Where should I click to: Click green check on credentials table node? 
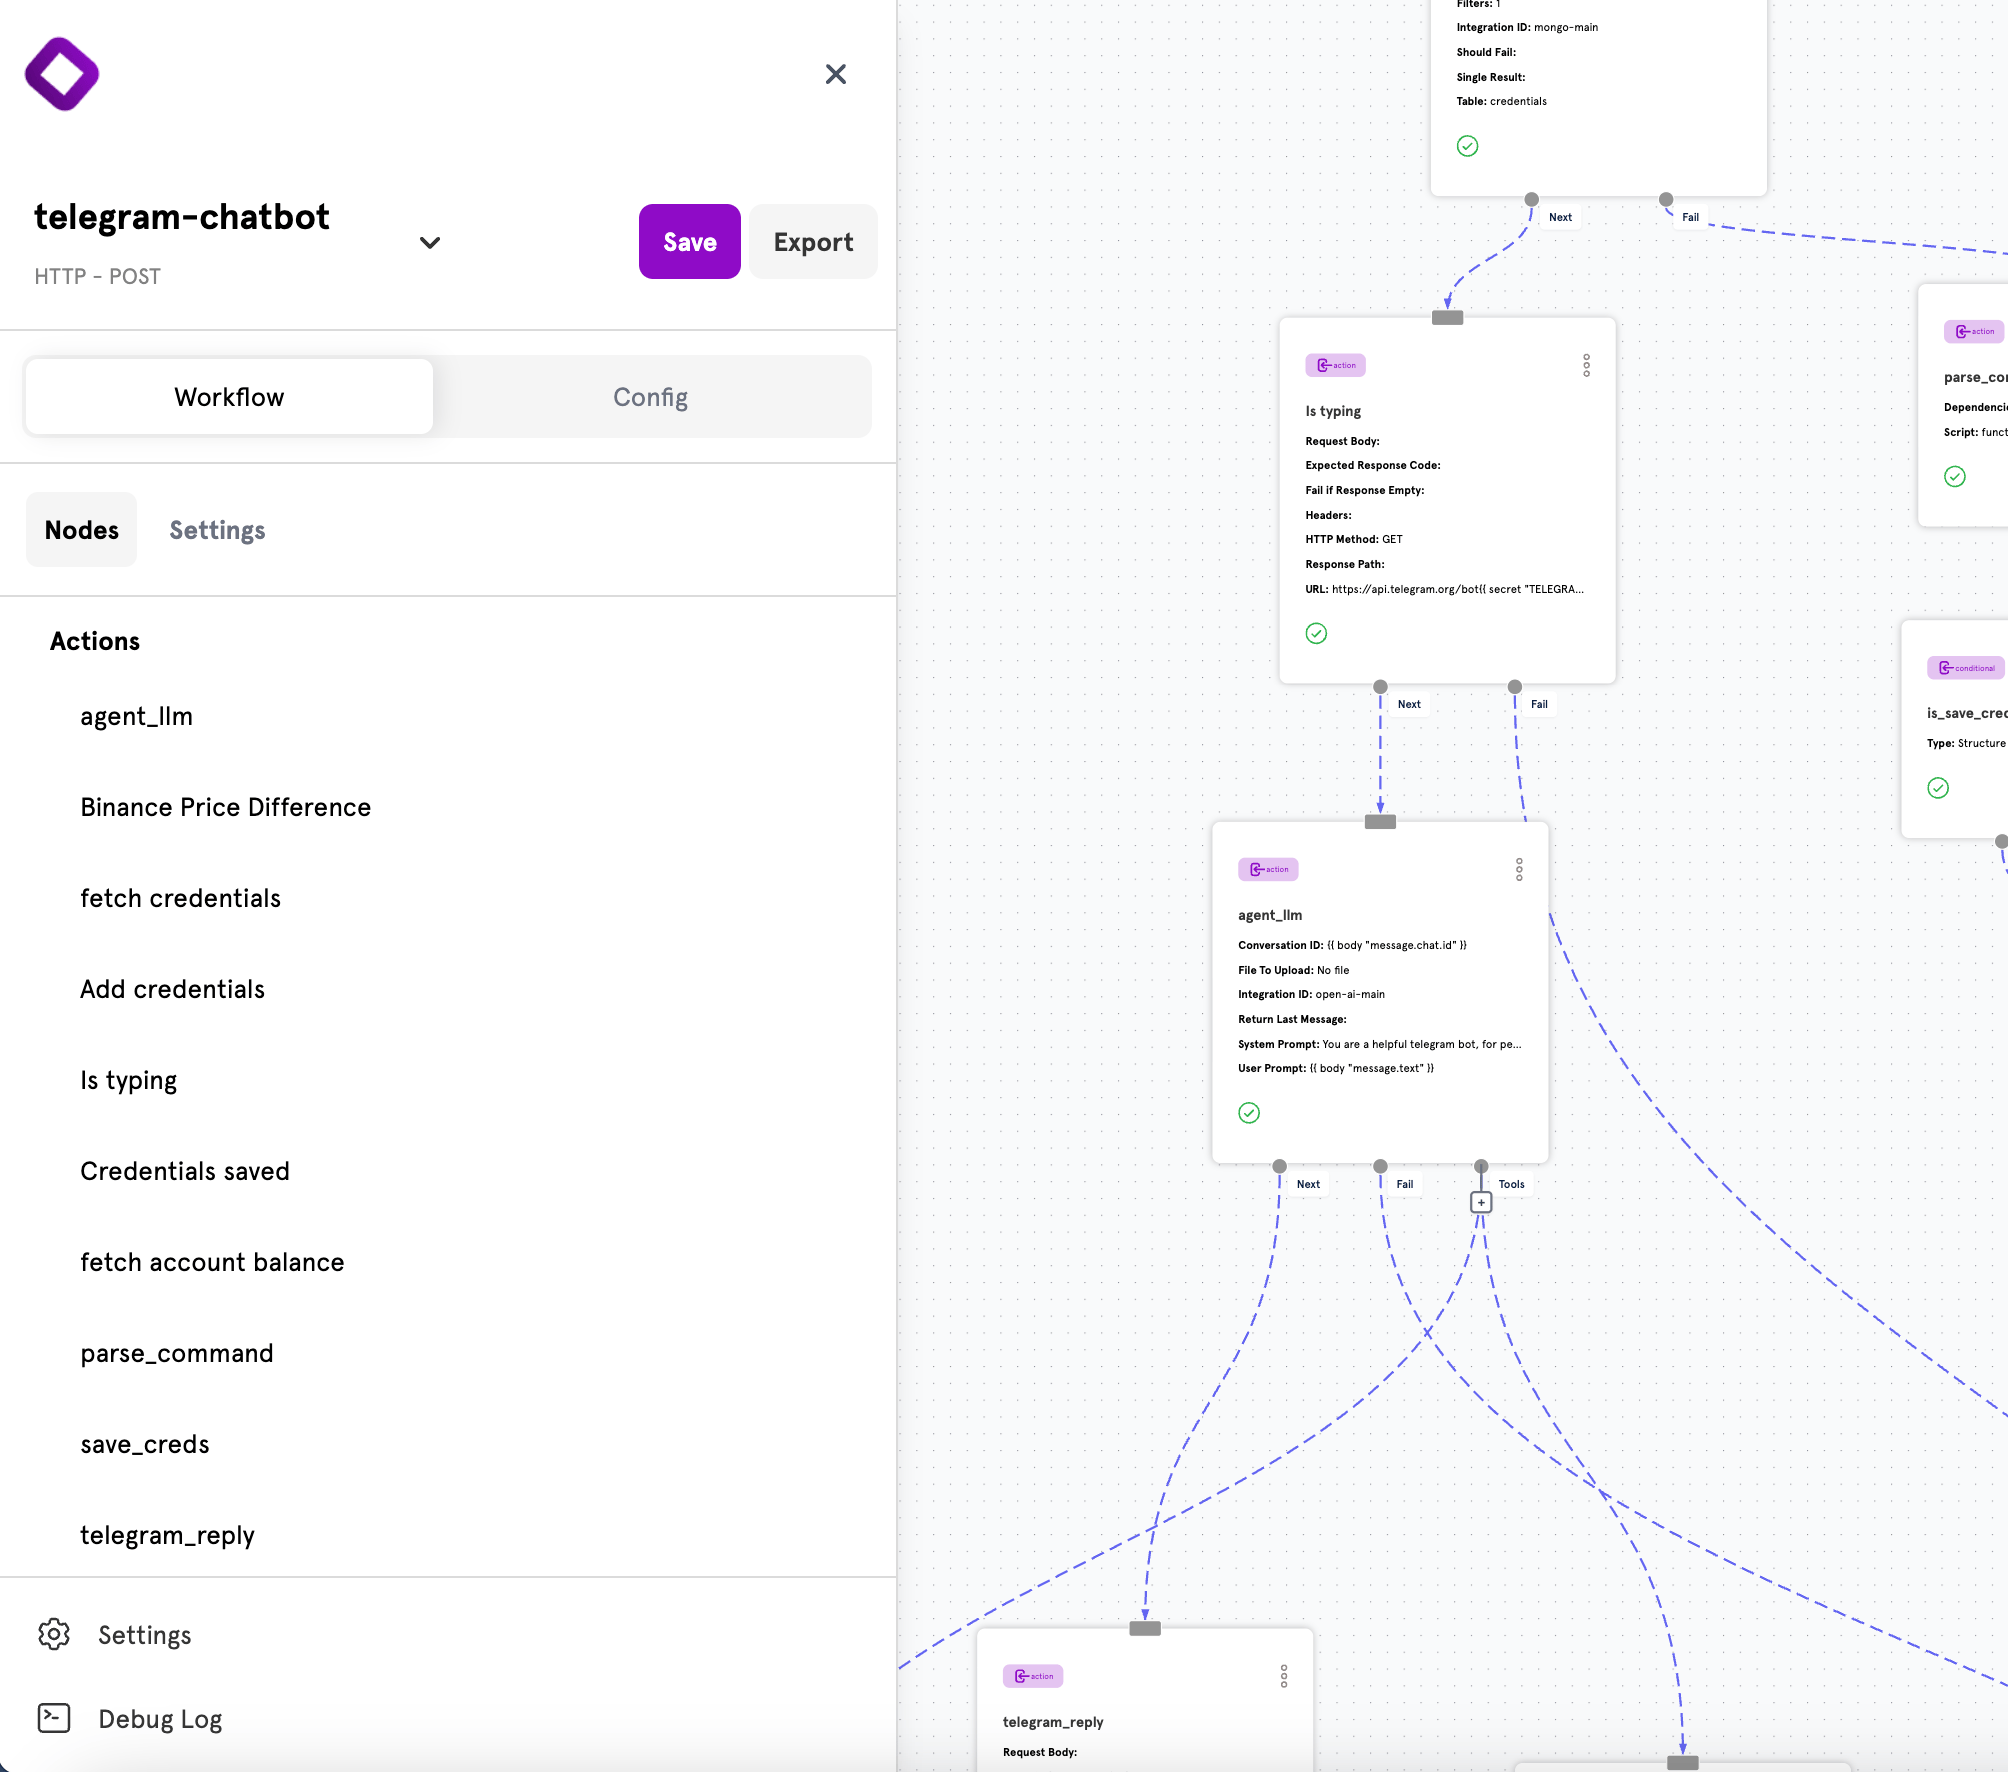(1467, 146)
